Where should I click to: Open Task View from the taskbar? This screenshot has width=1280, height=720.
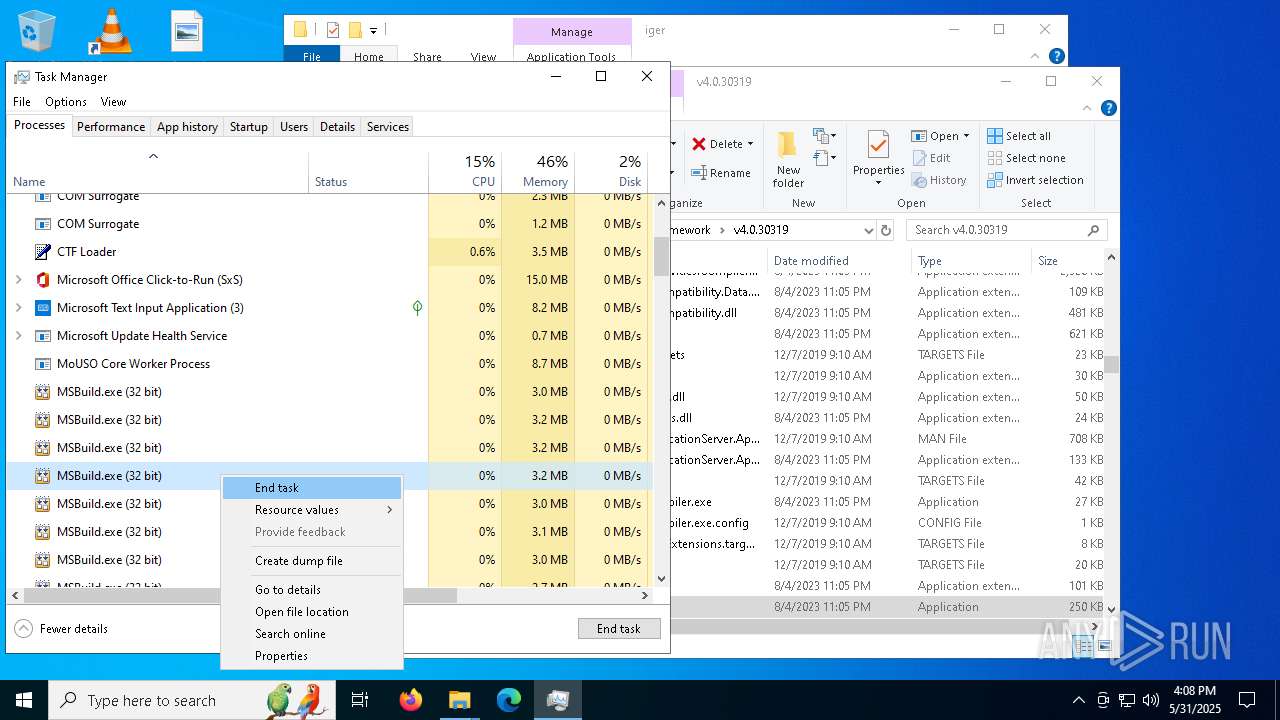coord(360,700)
